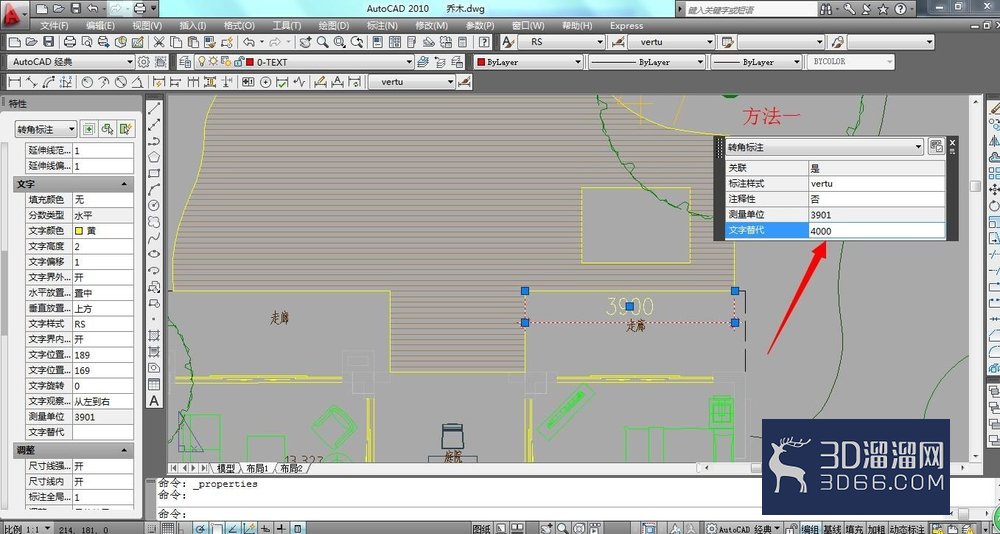Open the RS text style dropdown
This screenshot has height=534, width=1000.
[x=561, y=42]
